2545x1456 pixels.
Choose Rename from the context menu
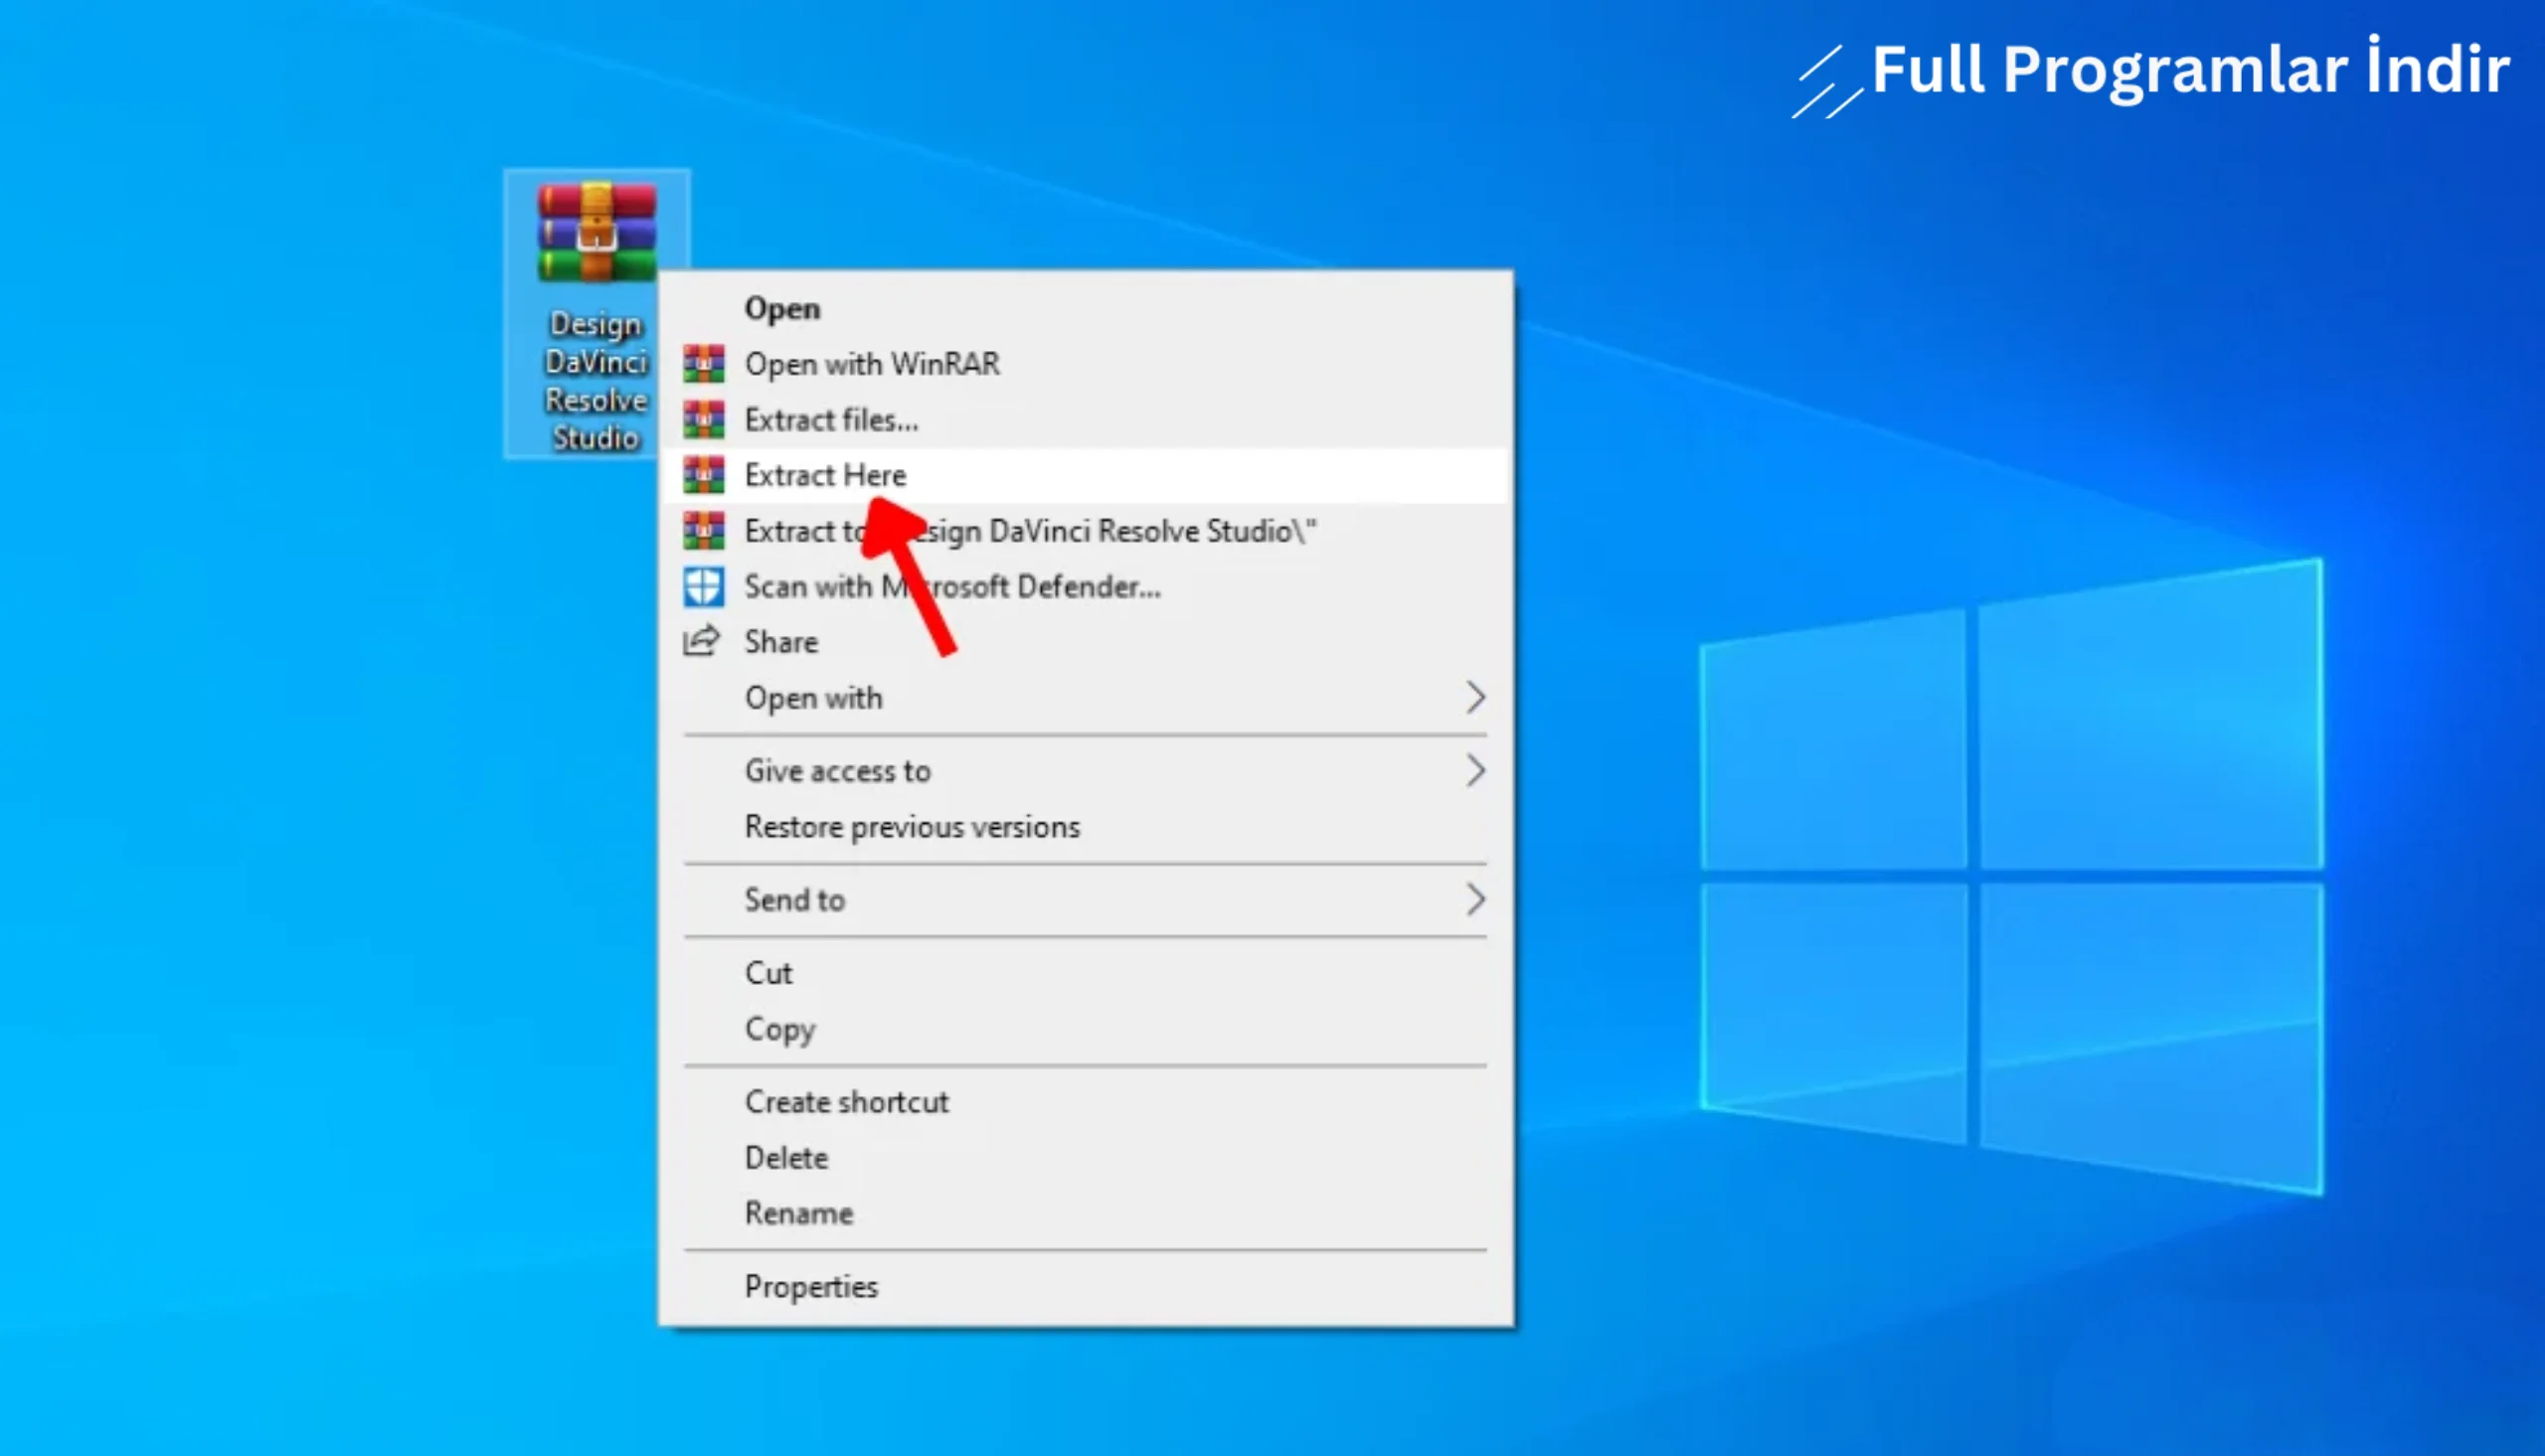point(1085,1214)
